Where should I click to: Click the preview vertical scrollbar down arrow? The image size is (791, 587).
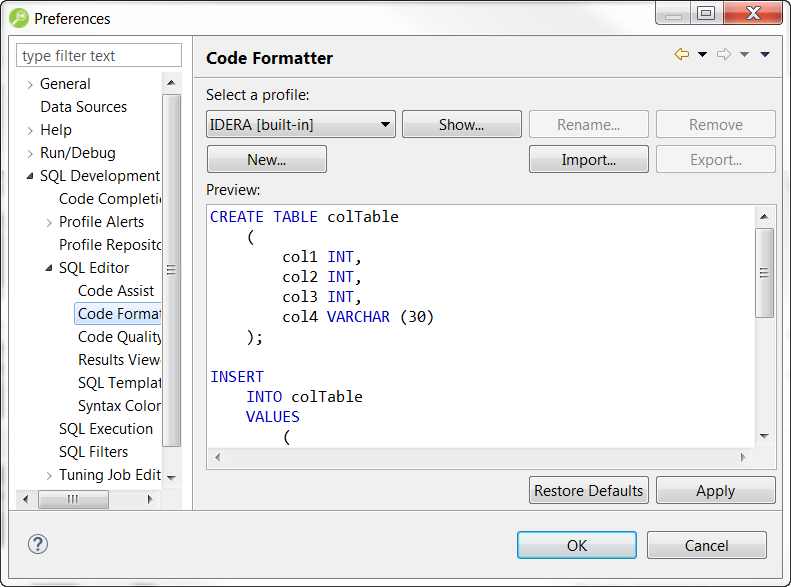(x=764, y=436)
